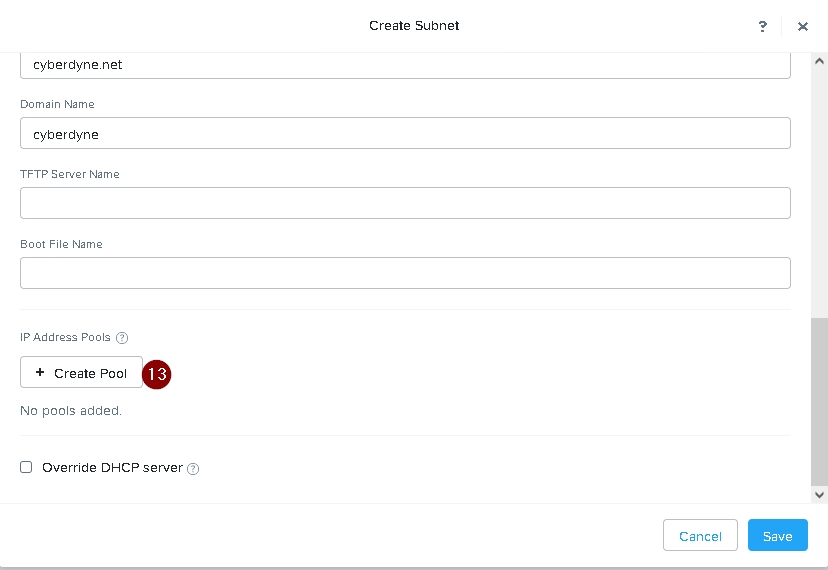Select the Boot File Name input box
Viewport: 828px width, 570px height.
pyautogui.click(x=405, y=273)
